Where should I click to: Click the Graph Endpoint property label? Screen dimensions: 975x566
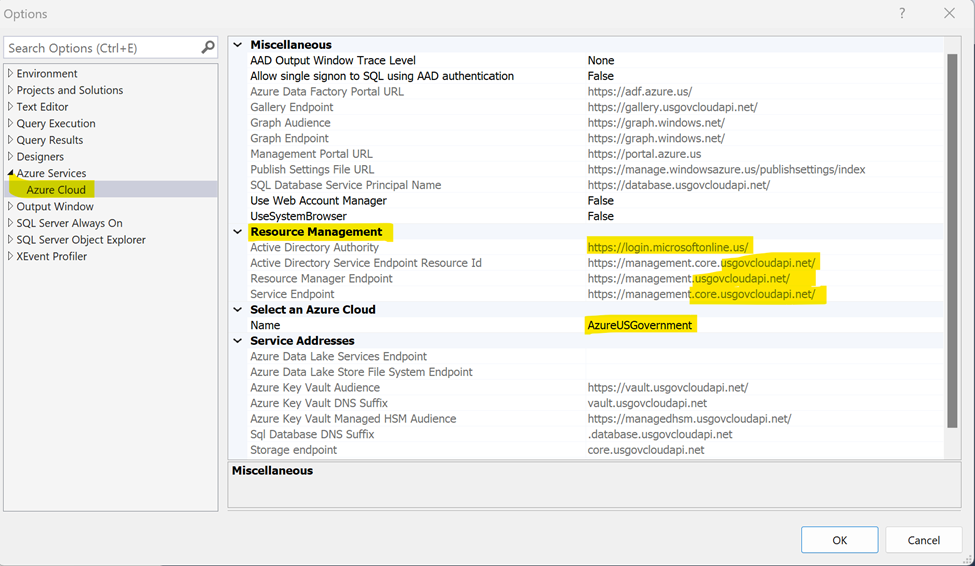[289, 138]
